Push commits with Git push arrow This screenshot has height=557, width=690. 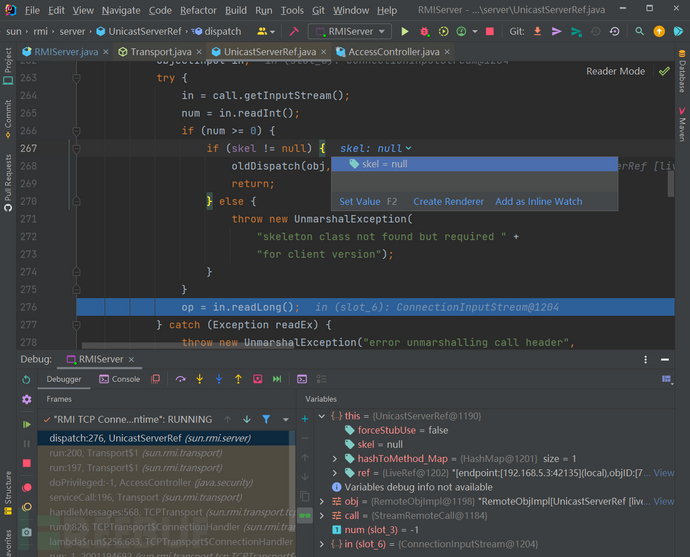557,31
